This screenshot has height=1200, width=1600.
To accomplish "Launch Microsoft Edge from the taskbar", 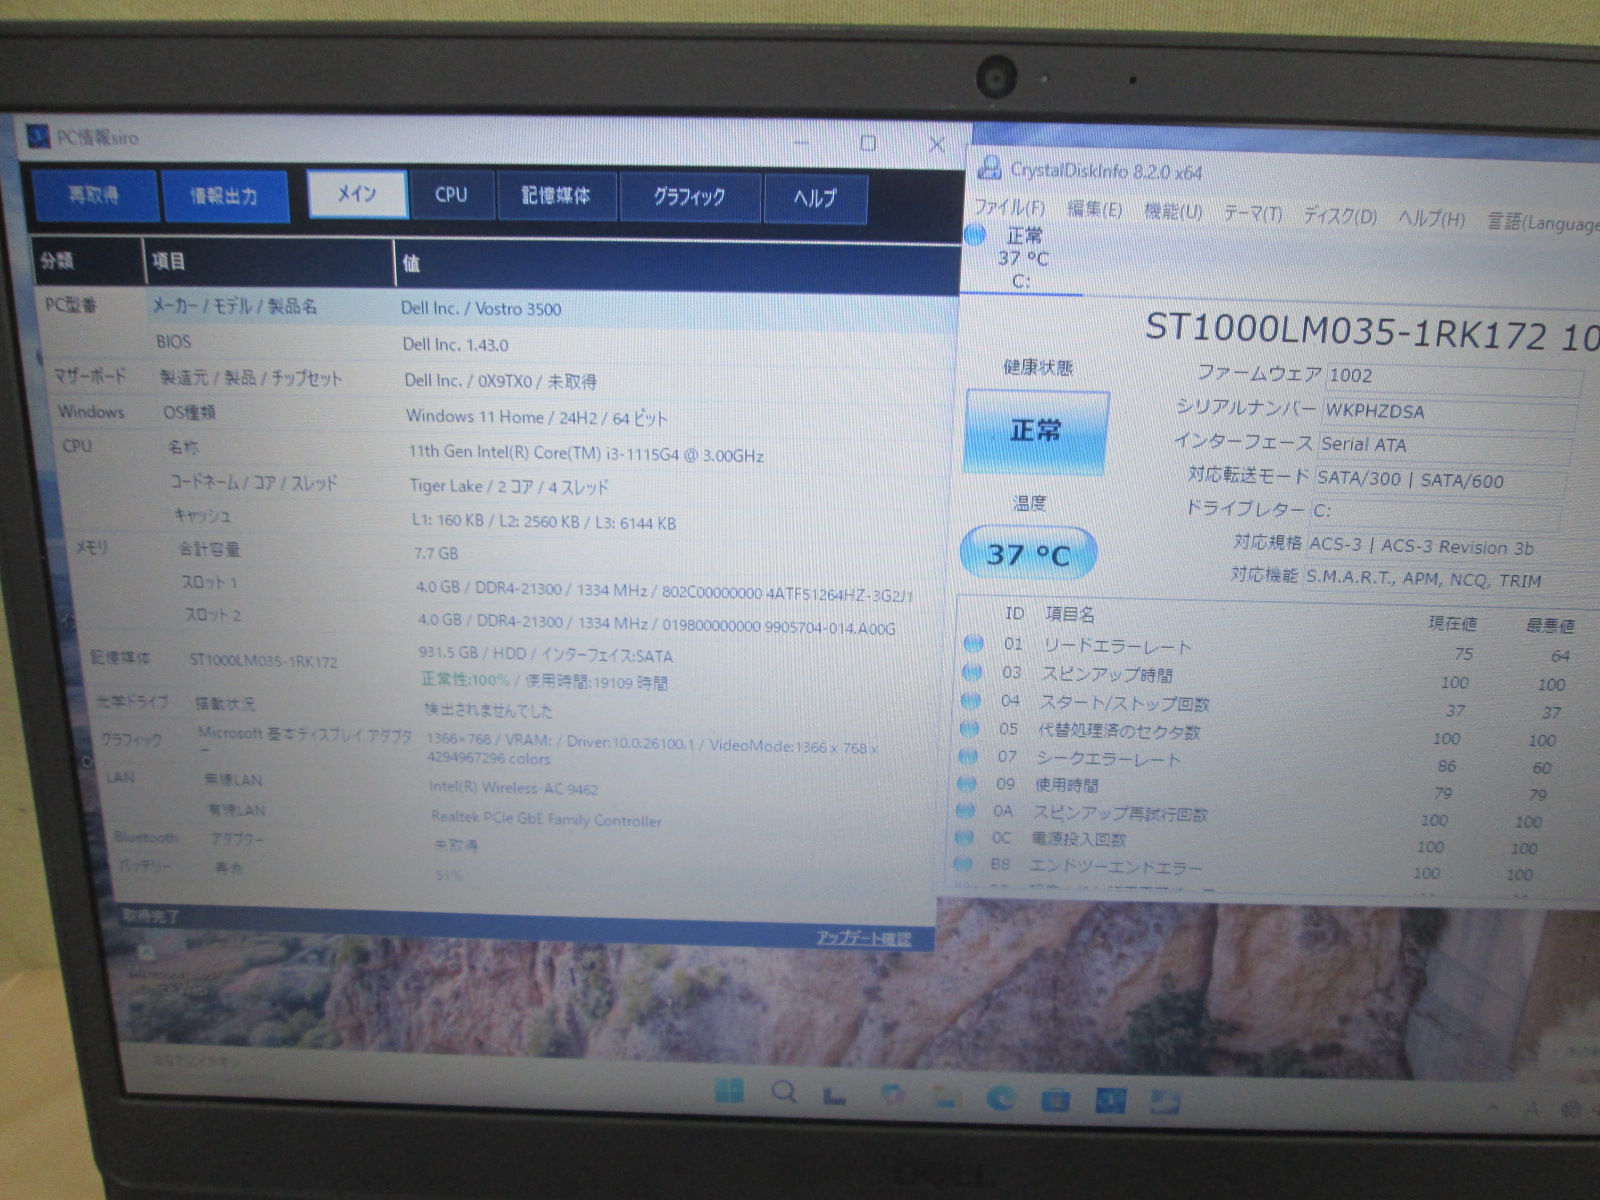I will click(1001, 1098).
